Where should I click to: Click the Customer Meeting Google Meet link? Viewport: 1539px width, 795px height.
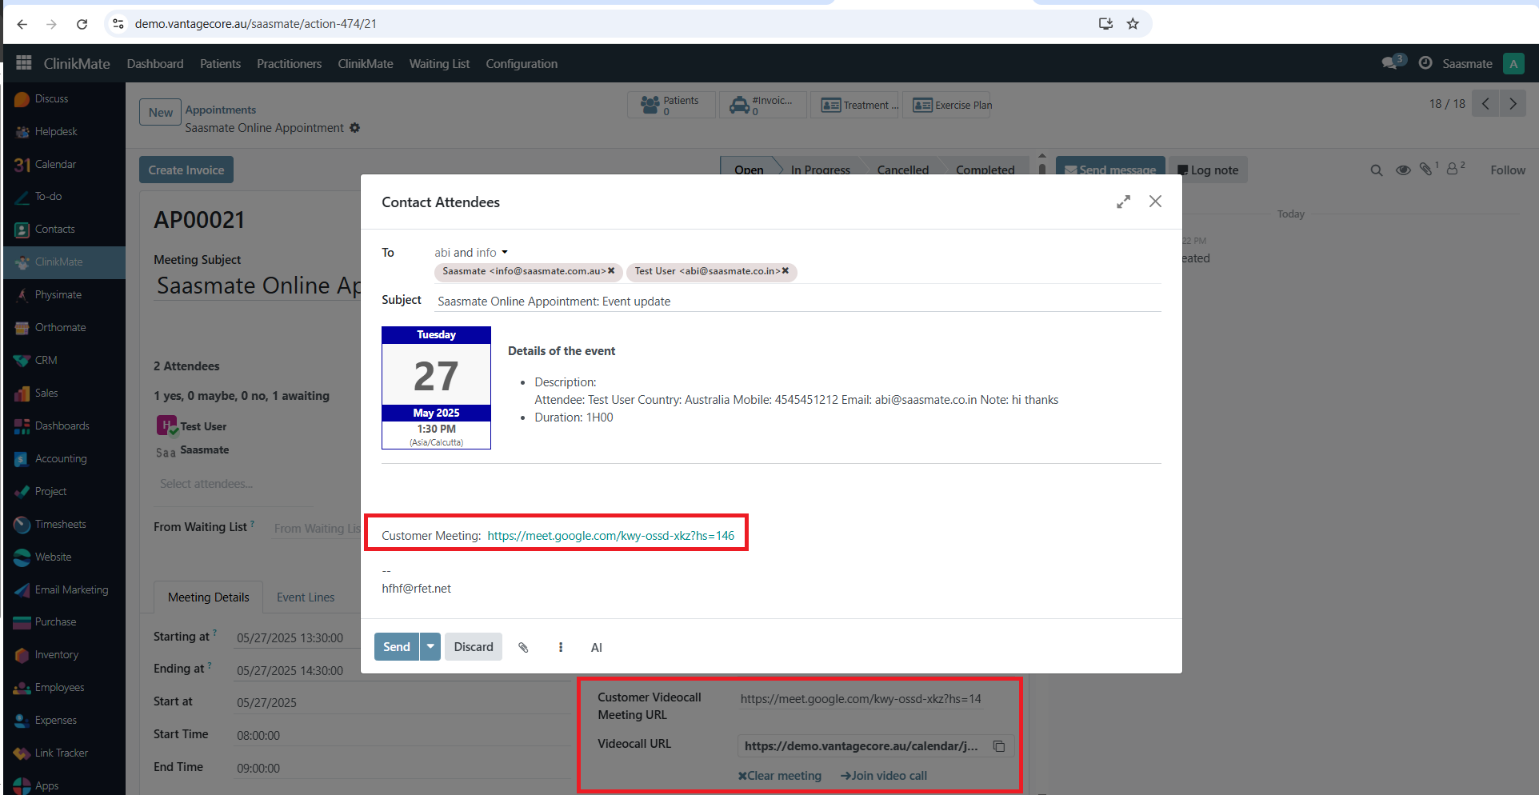coord(611,535)
